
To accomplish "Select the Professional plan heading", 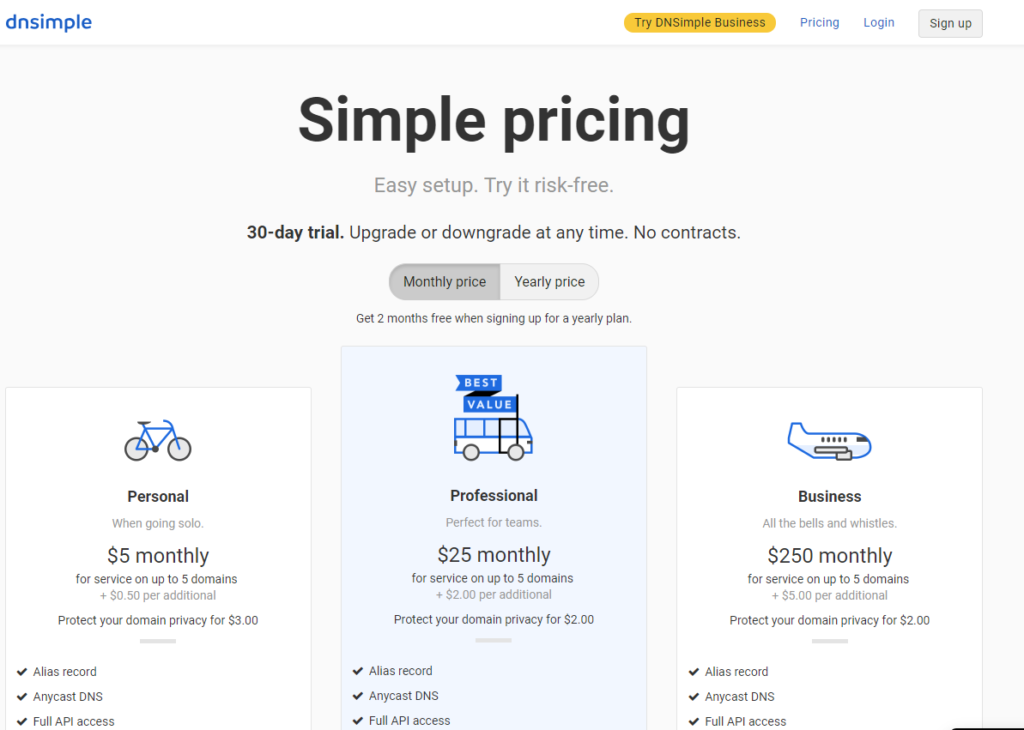I will tap(494, 496).
